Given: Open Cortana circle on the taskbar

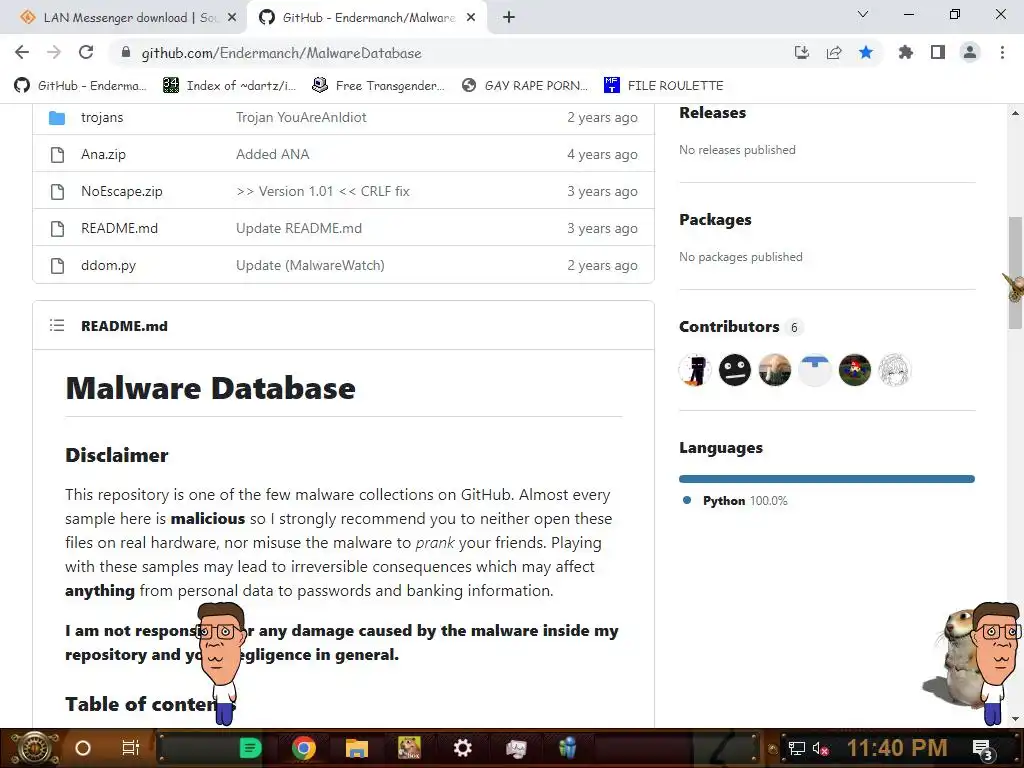Looking at the screenshot, I should pos(83,748).
